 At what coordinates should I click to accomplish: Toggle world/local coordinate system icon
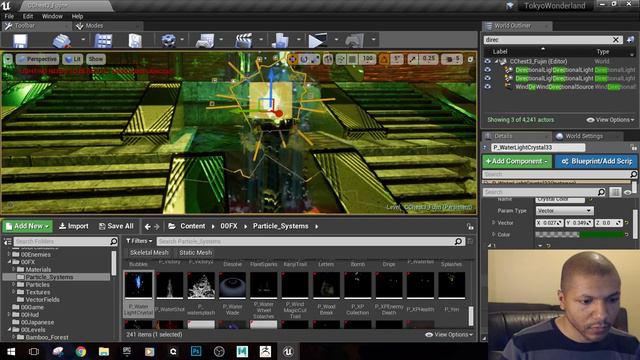[328, 60]
